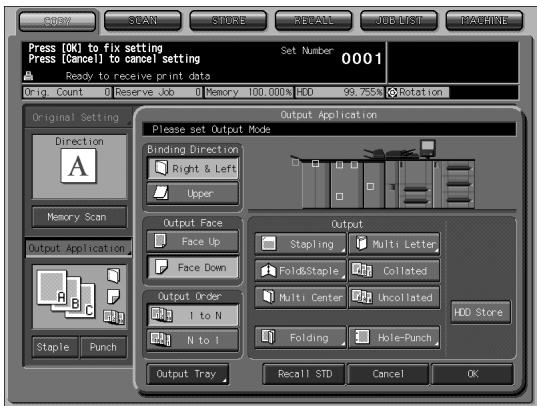
Task: Click the Memory Scan button
Action: [79, 217]
